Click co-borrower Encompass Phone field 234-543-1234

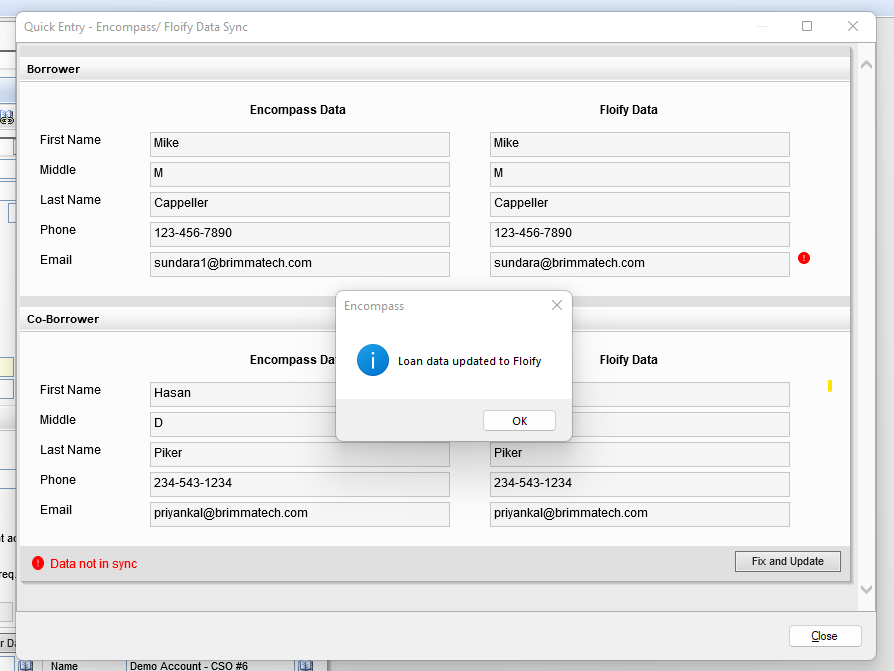(299, 483)
